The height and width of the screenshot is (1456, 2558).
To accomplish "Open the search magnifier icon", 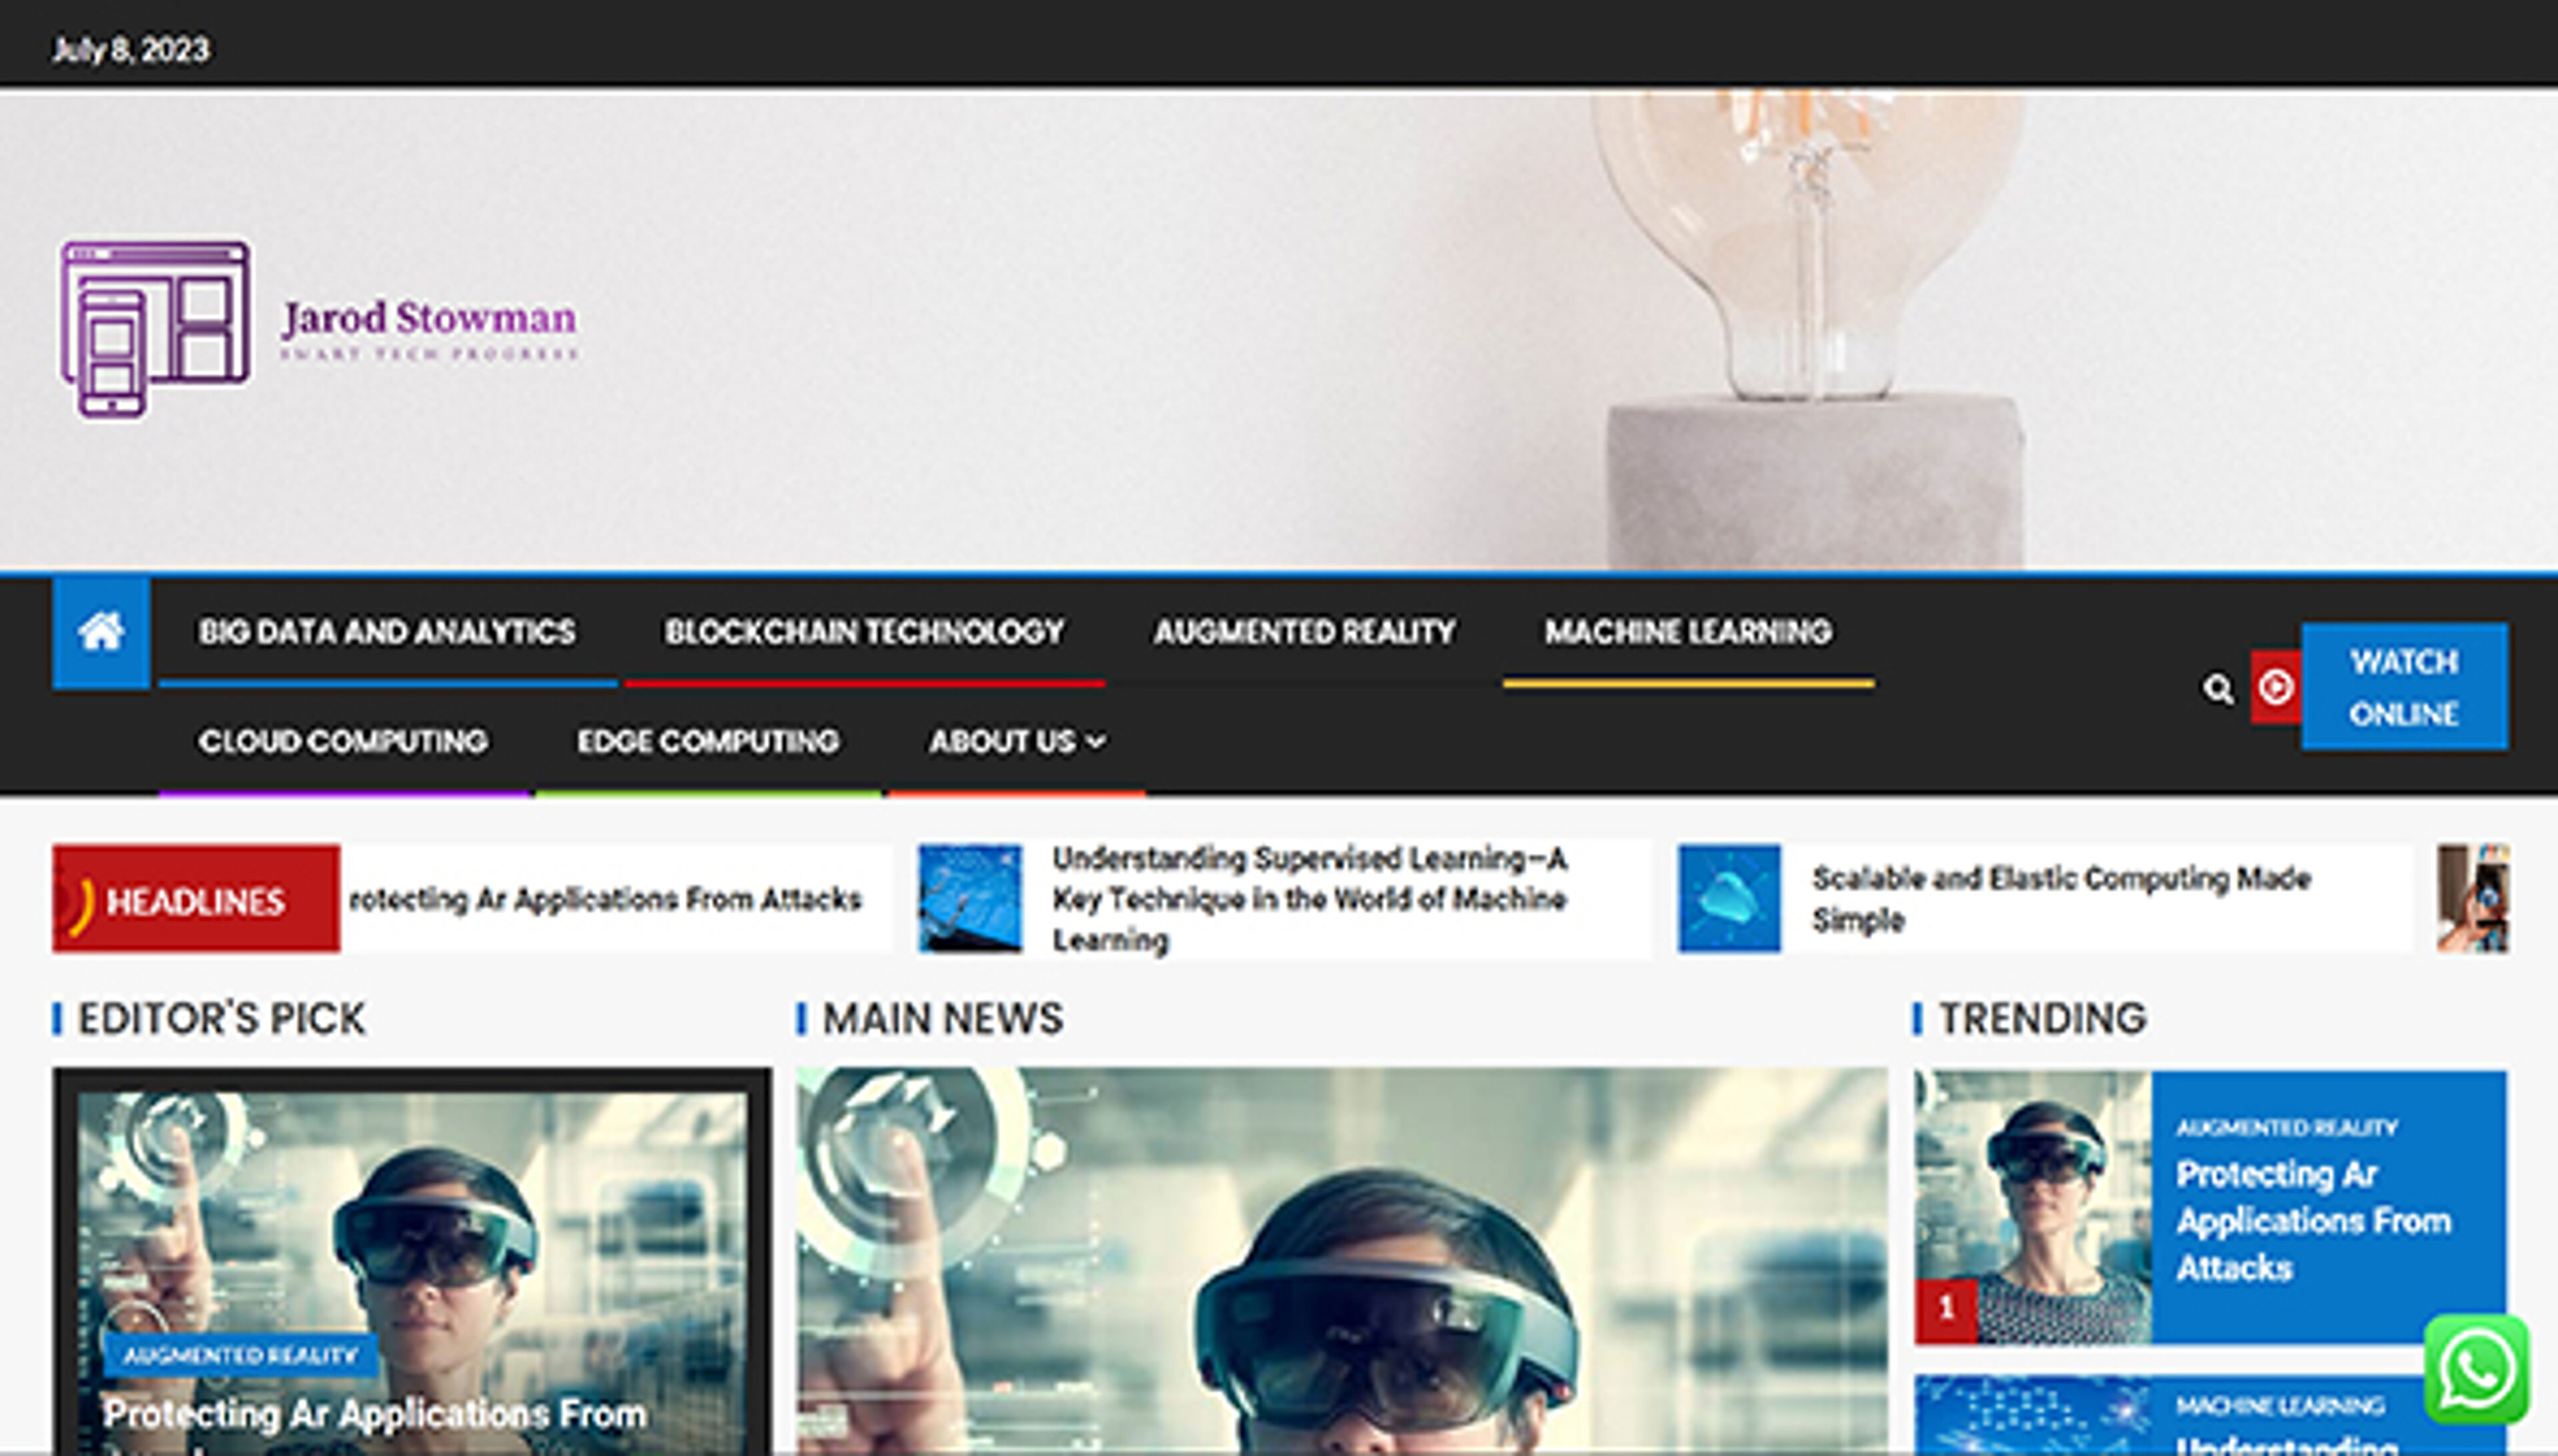I will click(x=2217, y=688).
